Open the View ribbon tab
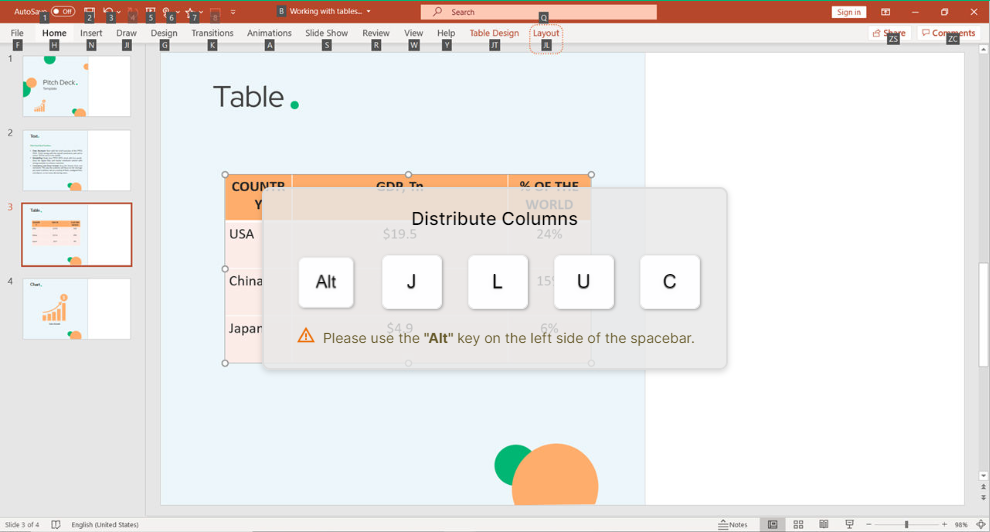990x532 pixels. tap(414, 33)
